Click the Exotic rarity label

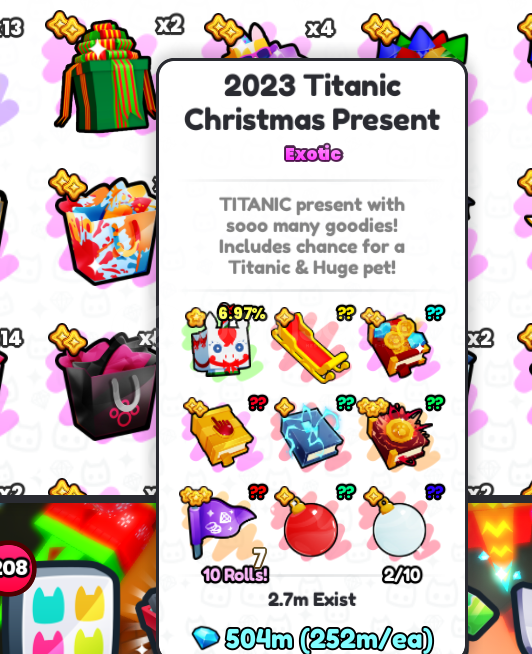pyautogui.click(x=313, y=154)
